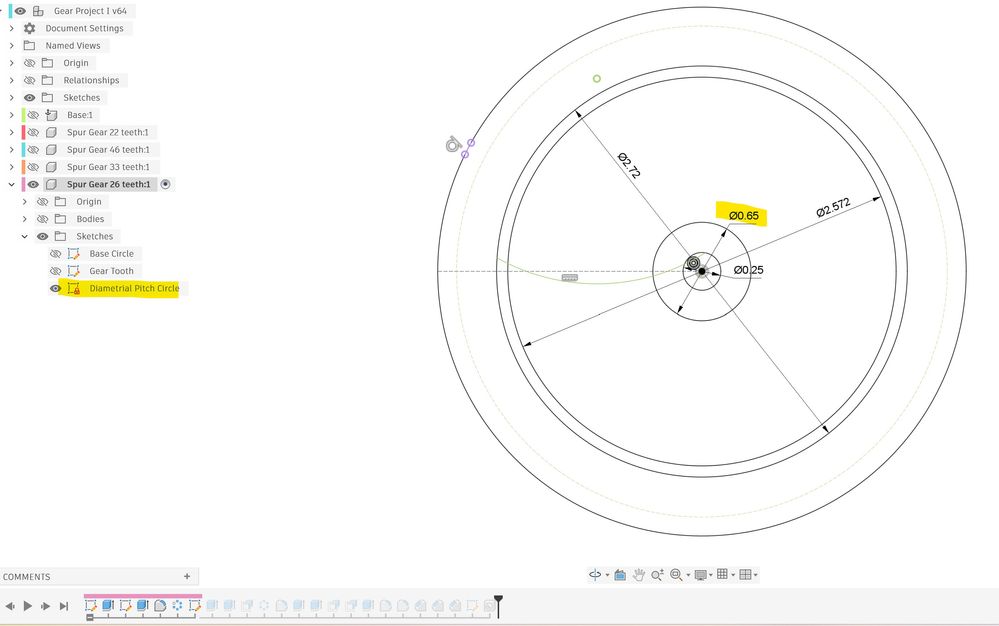Open Display Settings monitor icon

[x=700, y=574]
